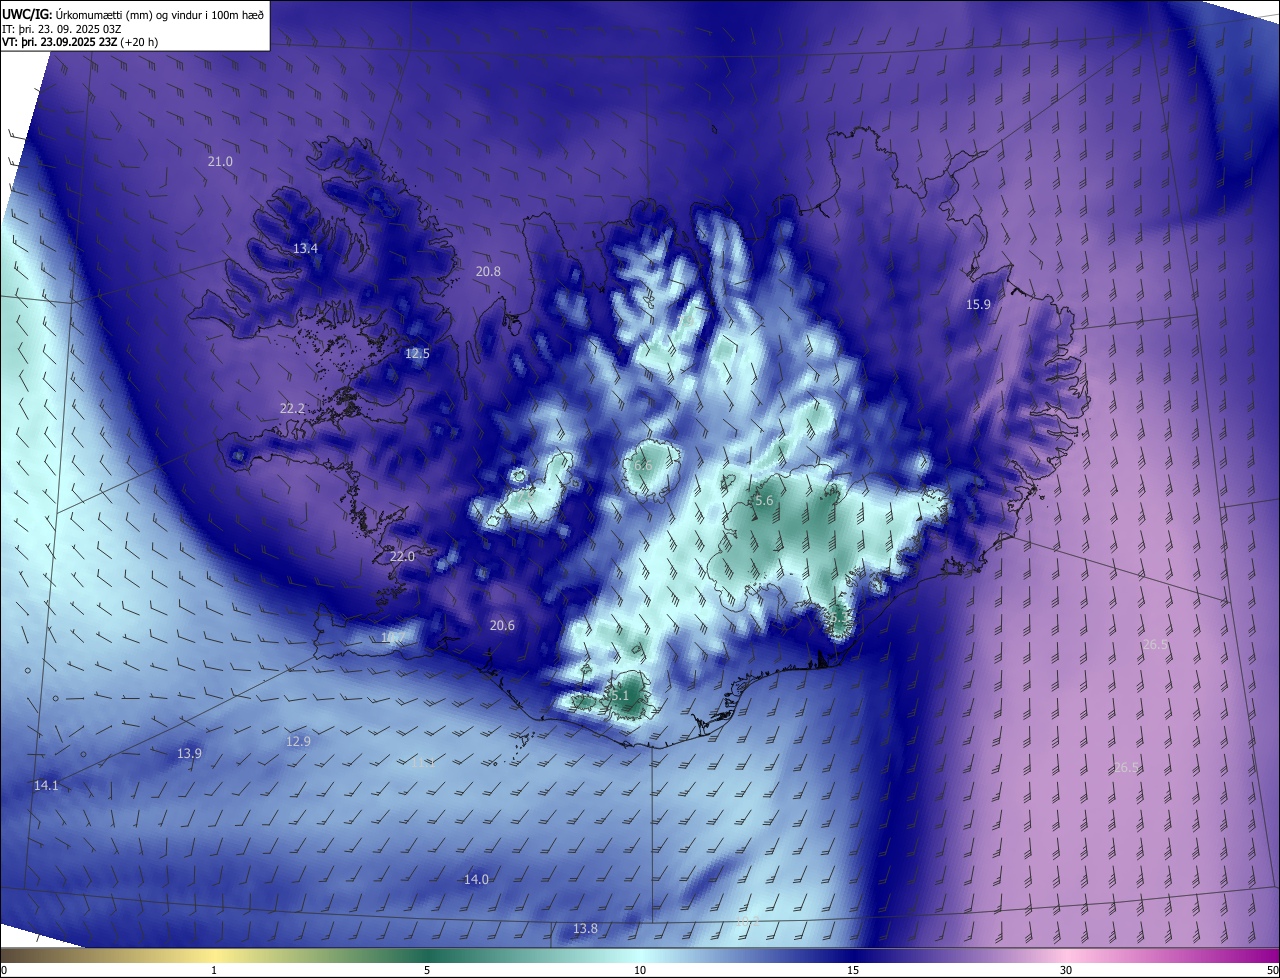
Task: Click the 22.0 value label
Action: (x=402, y=556)
